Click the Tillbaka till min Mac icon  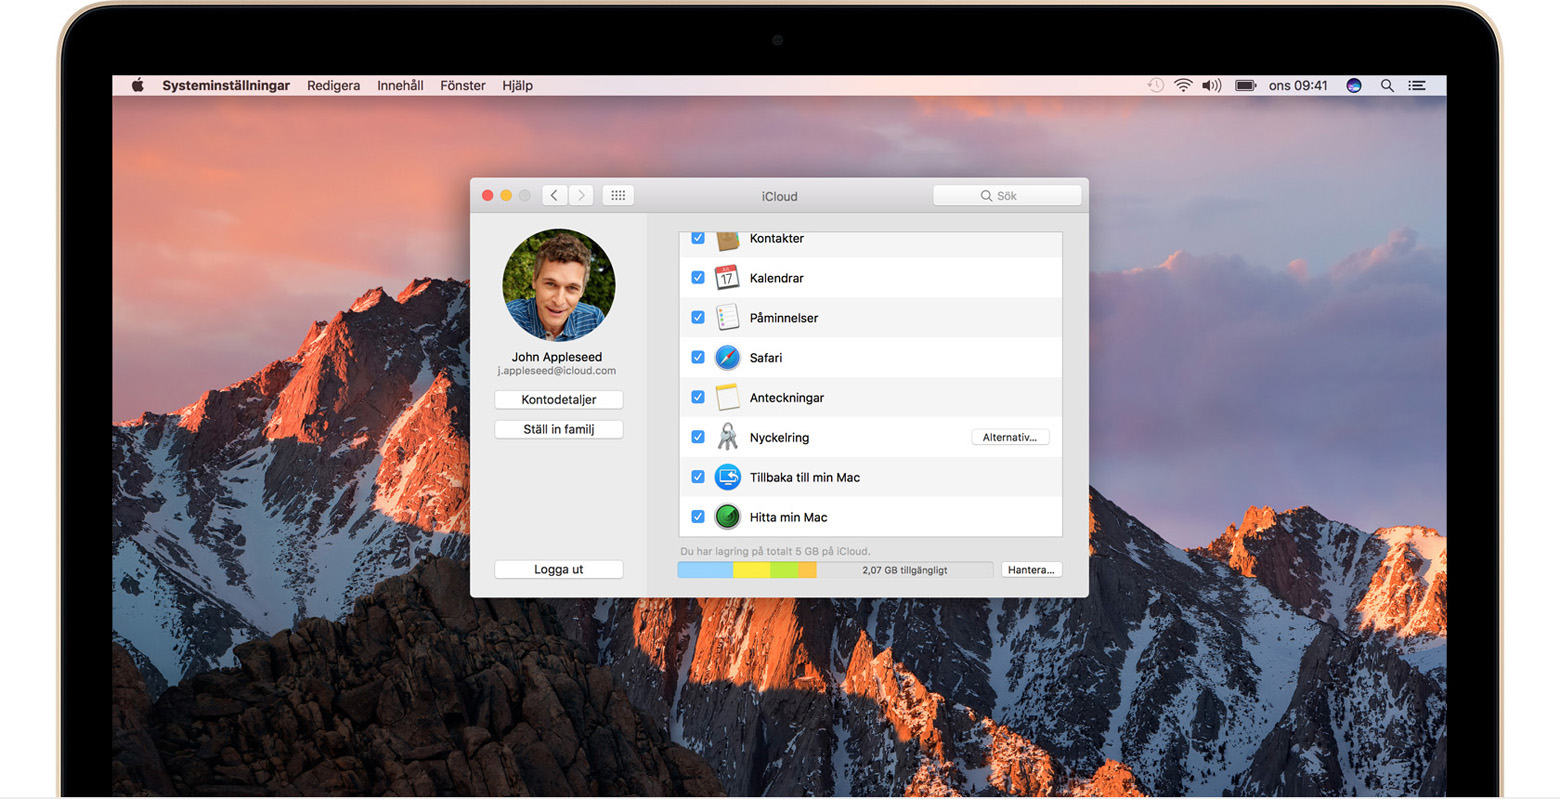pos(727,477)
